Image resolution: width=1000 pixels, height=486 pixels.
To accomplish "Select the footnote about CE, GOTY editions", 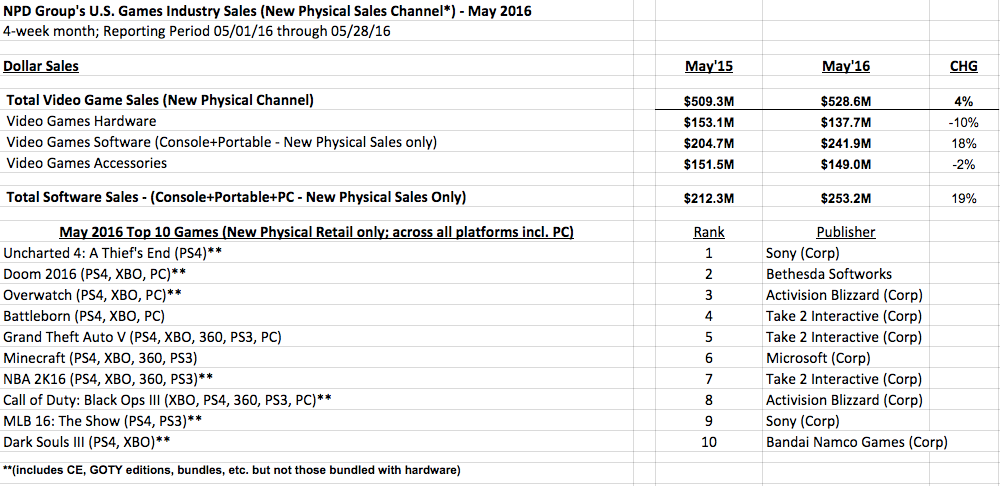I will (232, 471).
